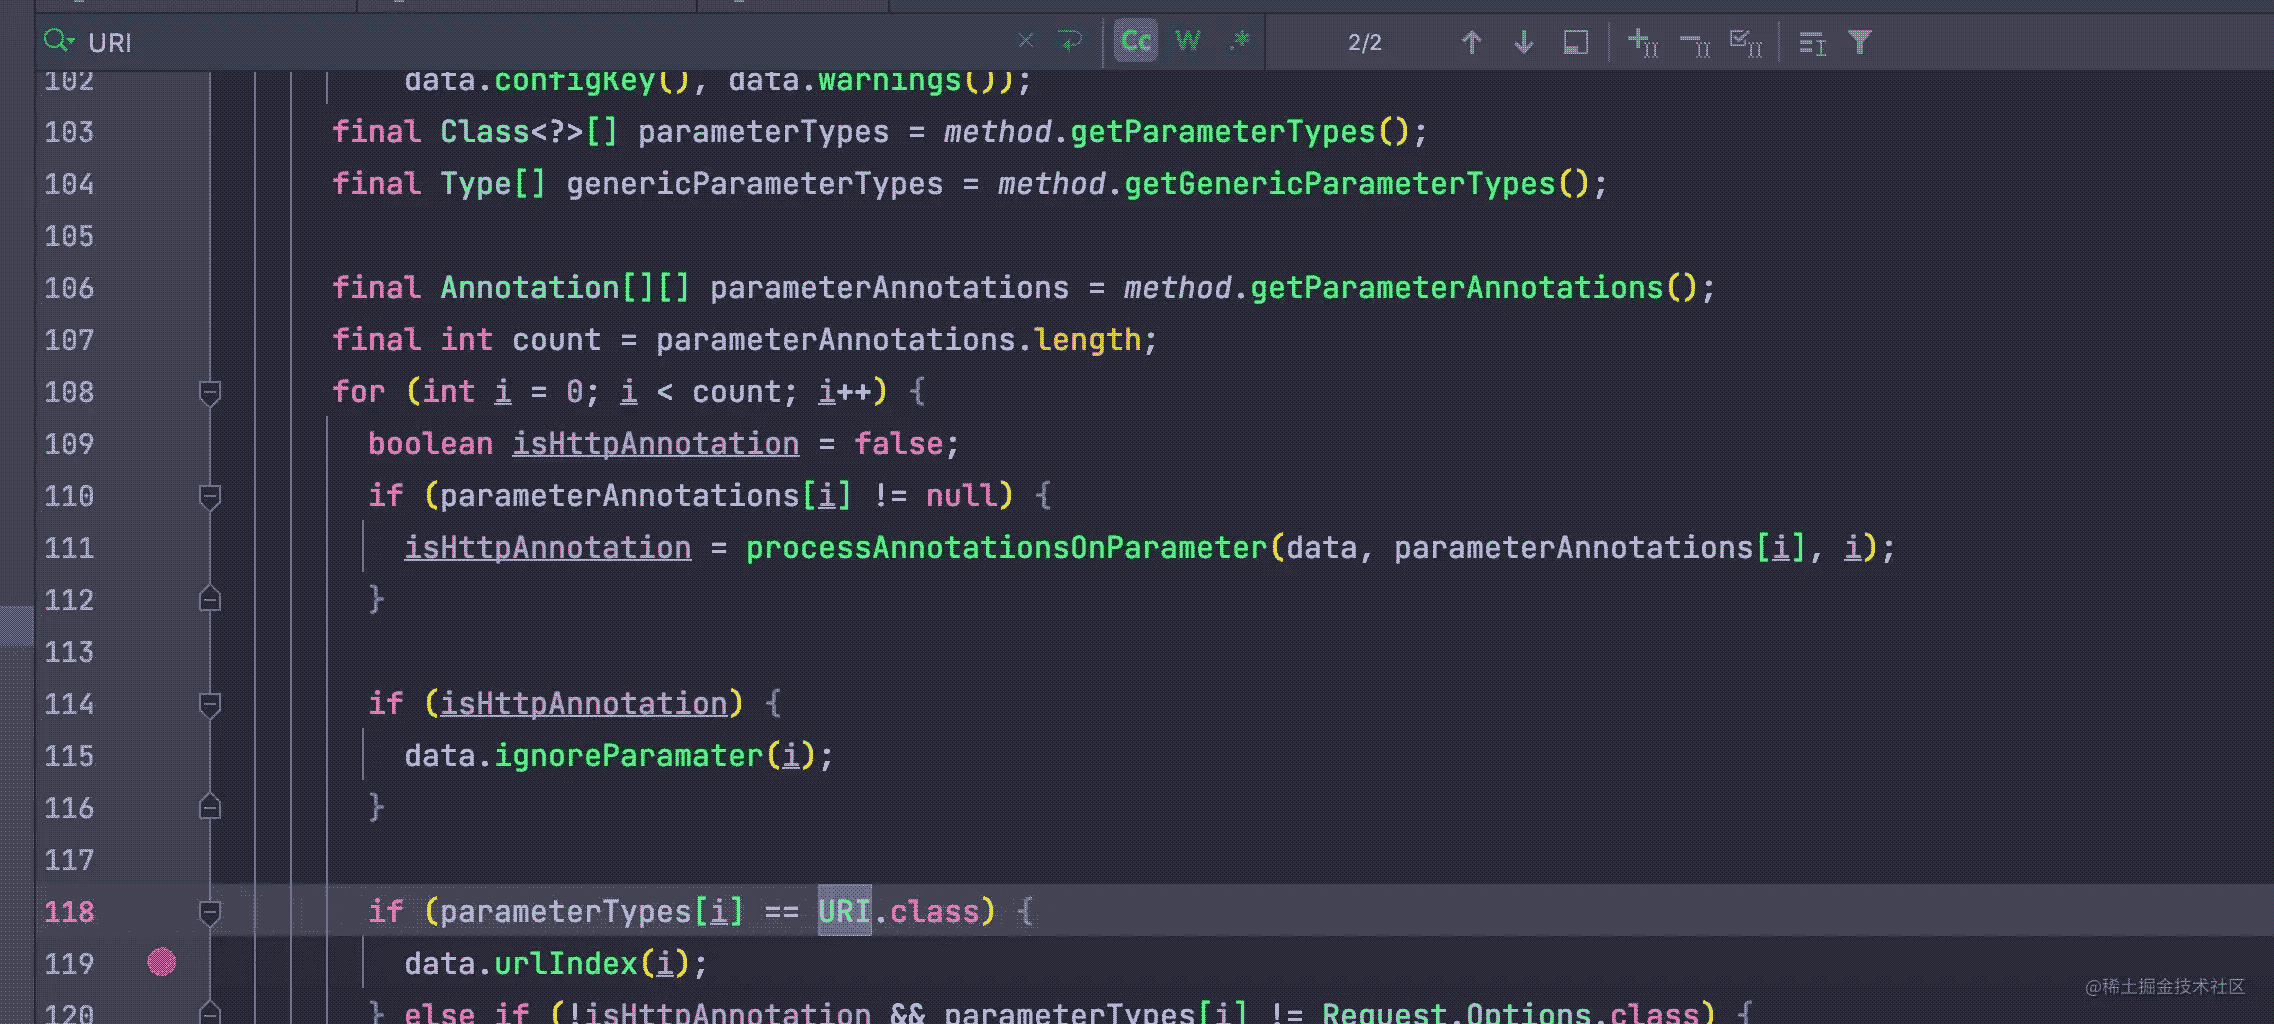This screenshot has height=1024, width=2274.
Task: Open search history magnifier dropdown
Action: click(x=58, y=41)
